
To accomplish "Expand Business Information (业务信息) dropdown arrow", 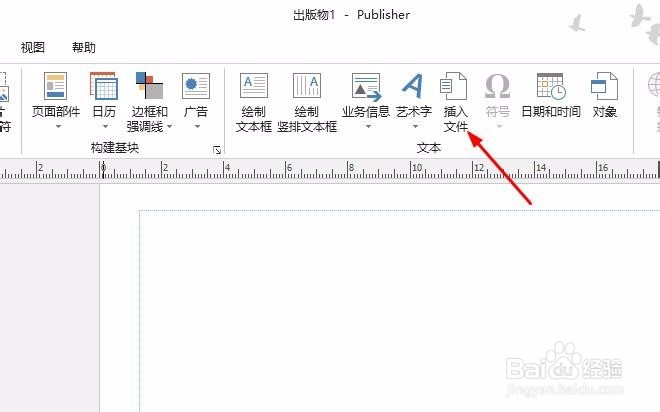I will coord(368,126).
